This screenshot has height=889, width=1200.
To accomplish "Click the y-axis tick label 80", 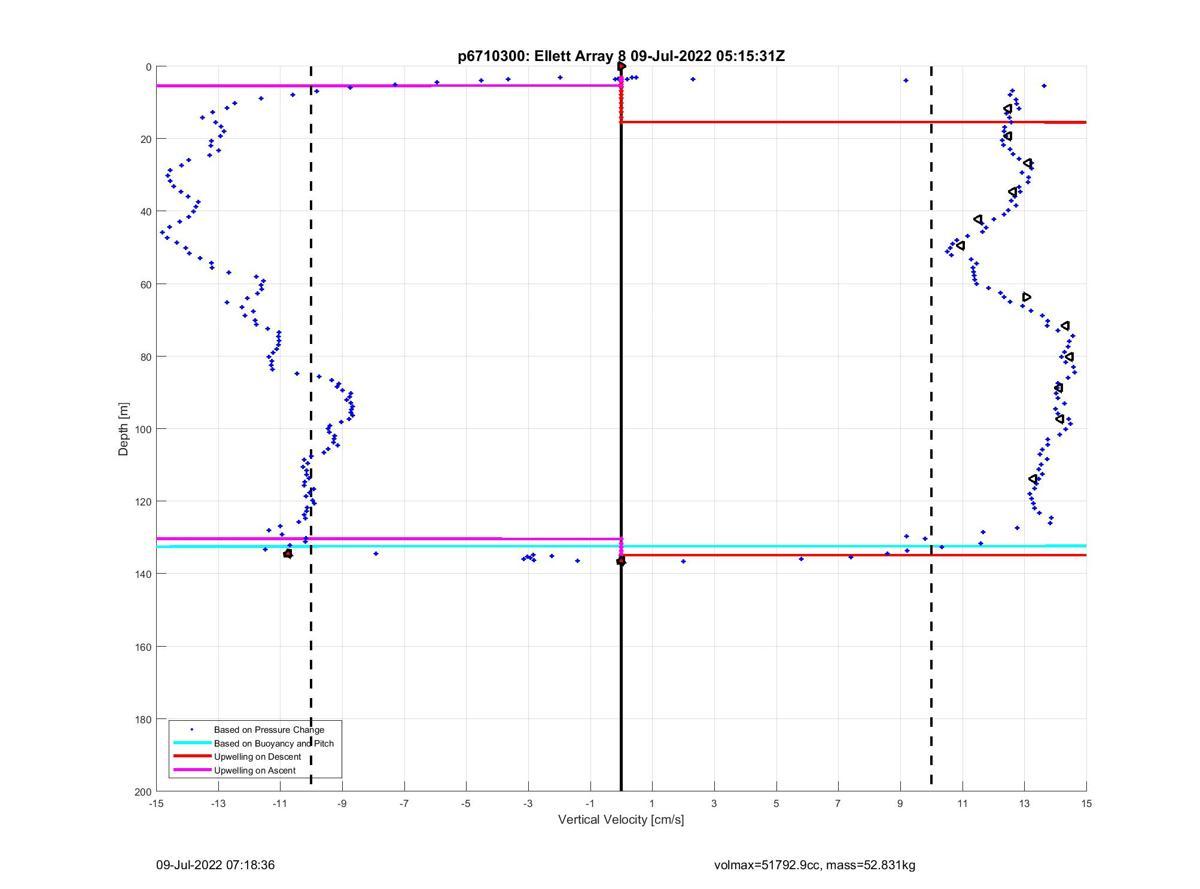I will (x=145, y=357).
